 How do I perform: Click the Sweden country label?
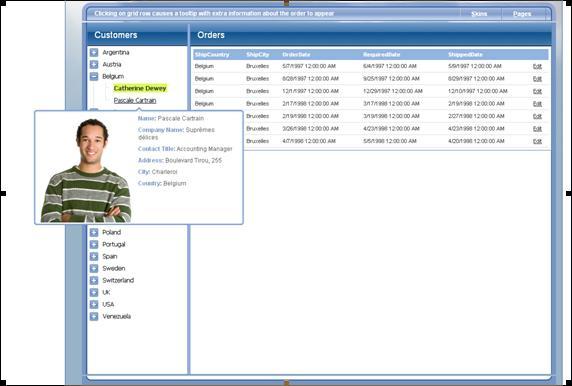point(113,269)
